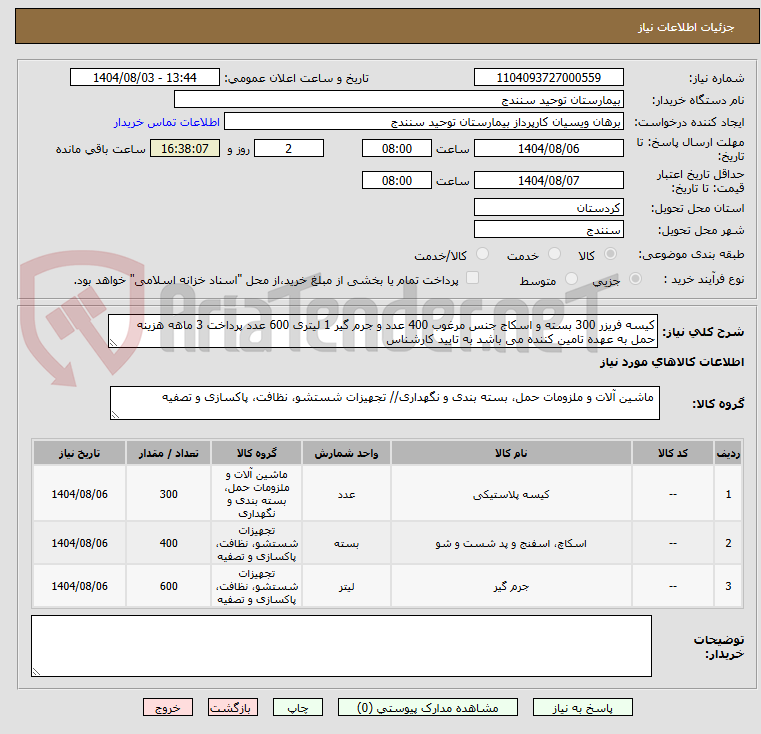Select the کالا radio button

[x=611, y=253]
